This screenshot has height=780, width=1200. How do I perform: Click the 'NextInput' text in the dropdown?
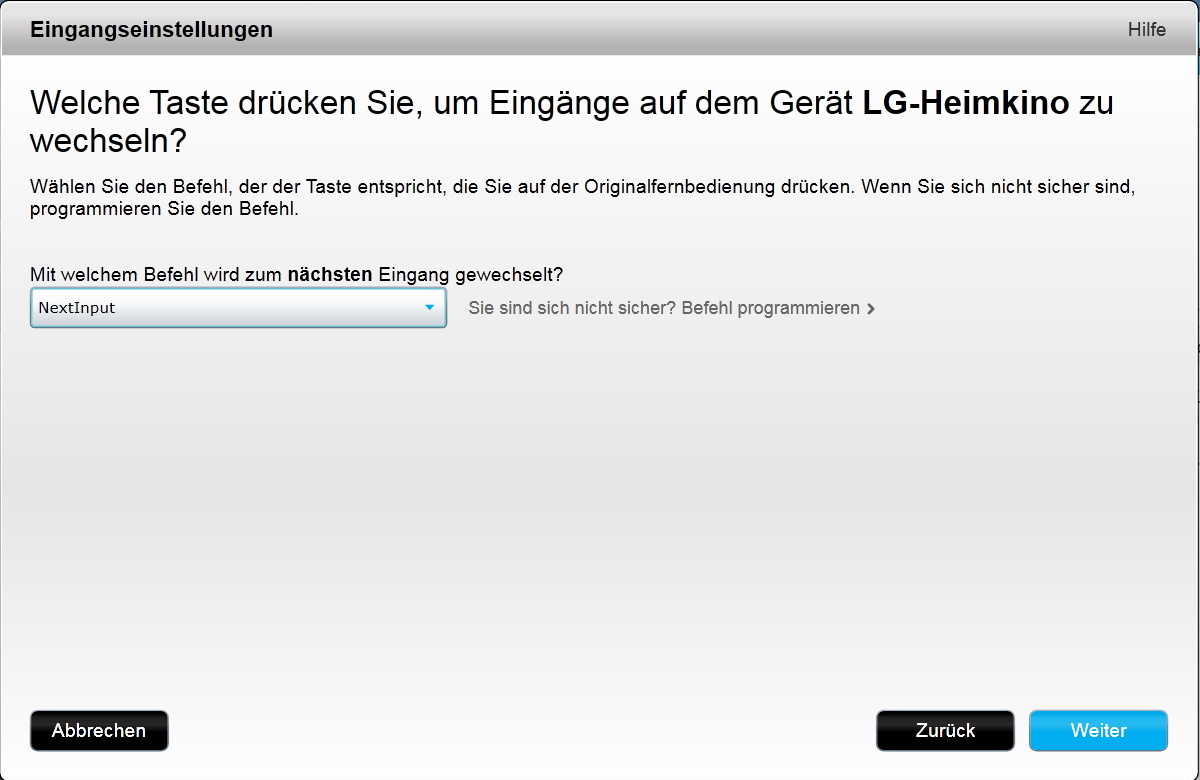point(77,308)
